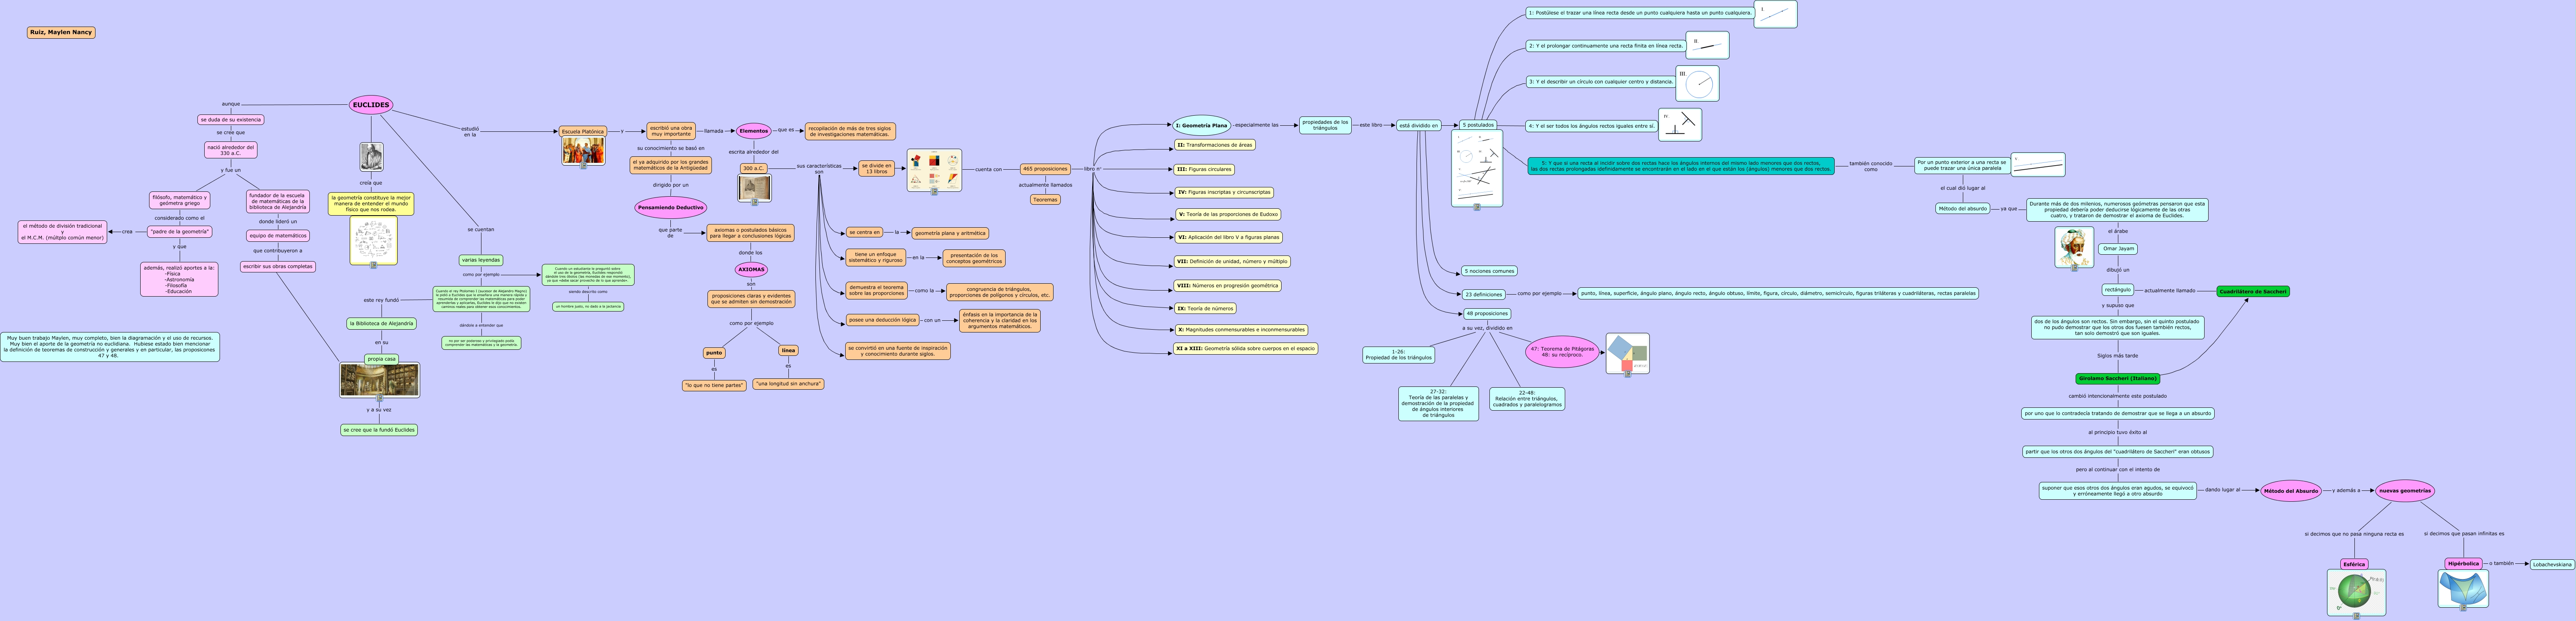Image resolution: width=2576 pixels, height=621 pixels.
Task: Select the EUCLIDES root node
Action: click(x=371, y=105)
